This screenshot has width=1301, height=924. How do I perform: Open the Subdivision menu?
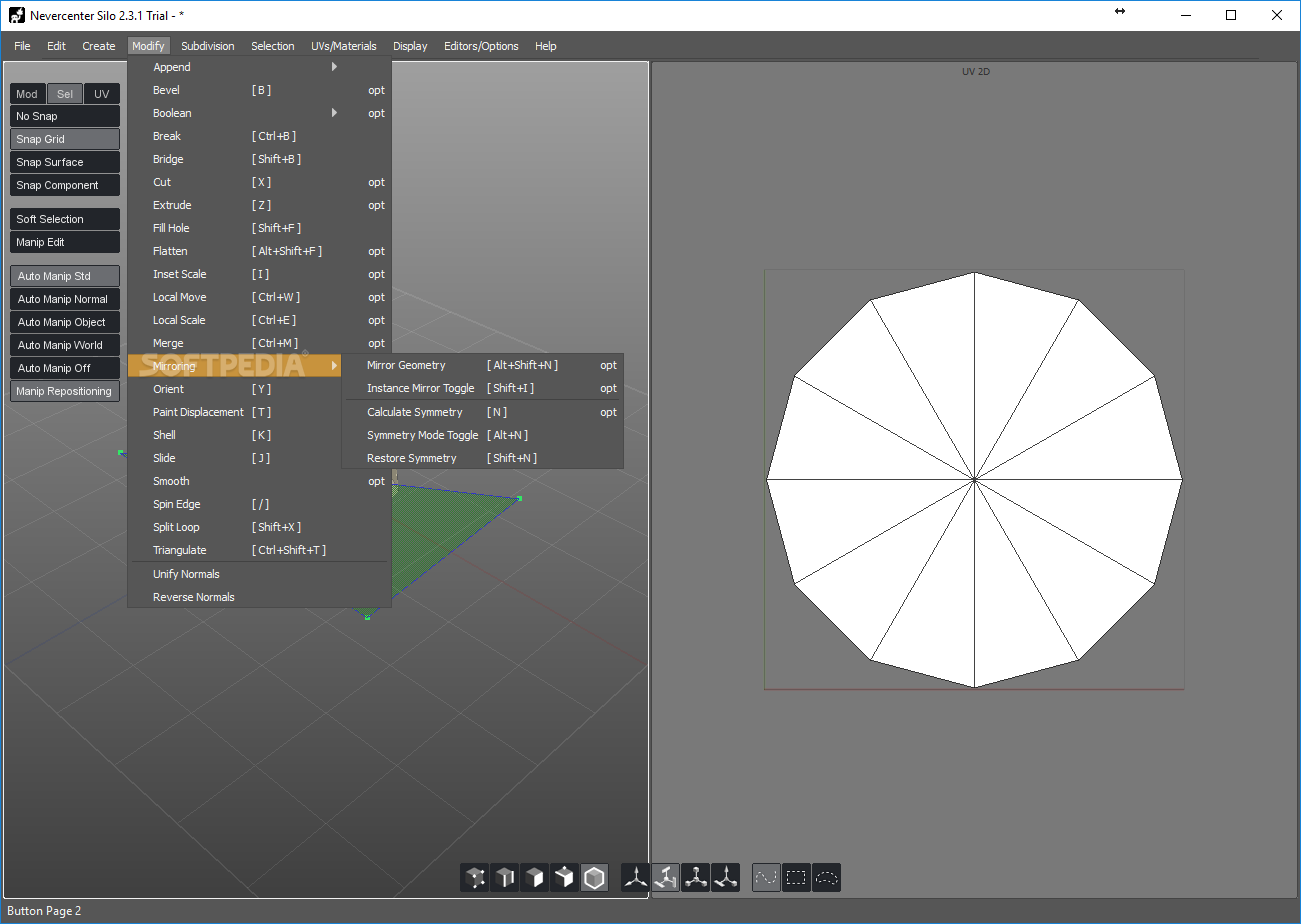[208, 46]
